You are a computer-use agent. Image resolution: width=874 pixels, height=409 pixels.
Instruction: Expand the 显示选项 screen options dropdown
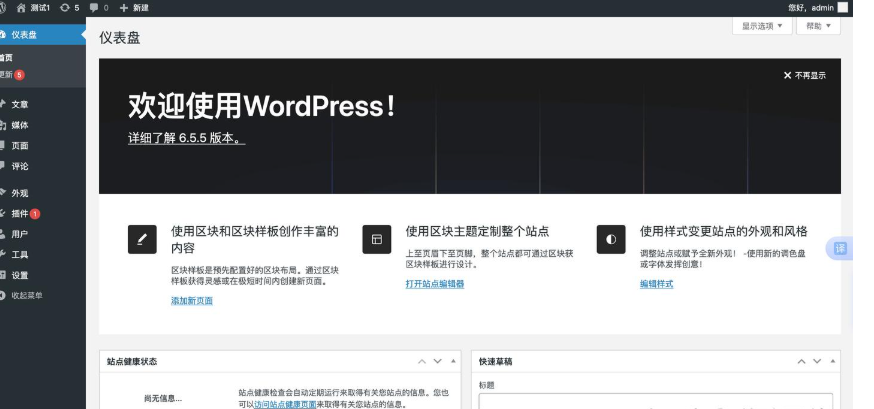tap(762, 26)
